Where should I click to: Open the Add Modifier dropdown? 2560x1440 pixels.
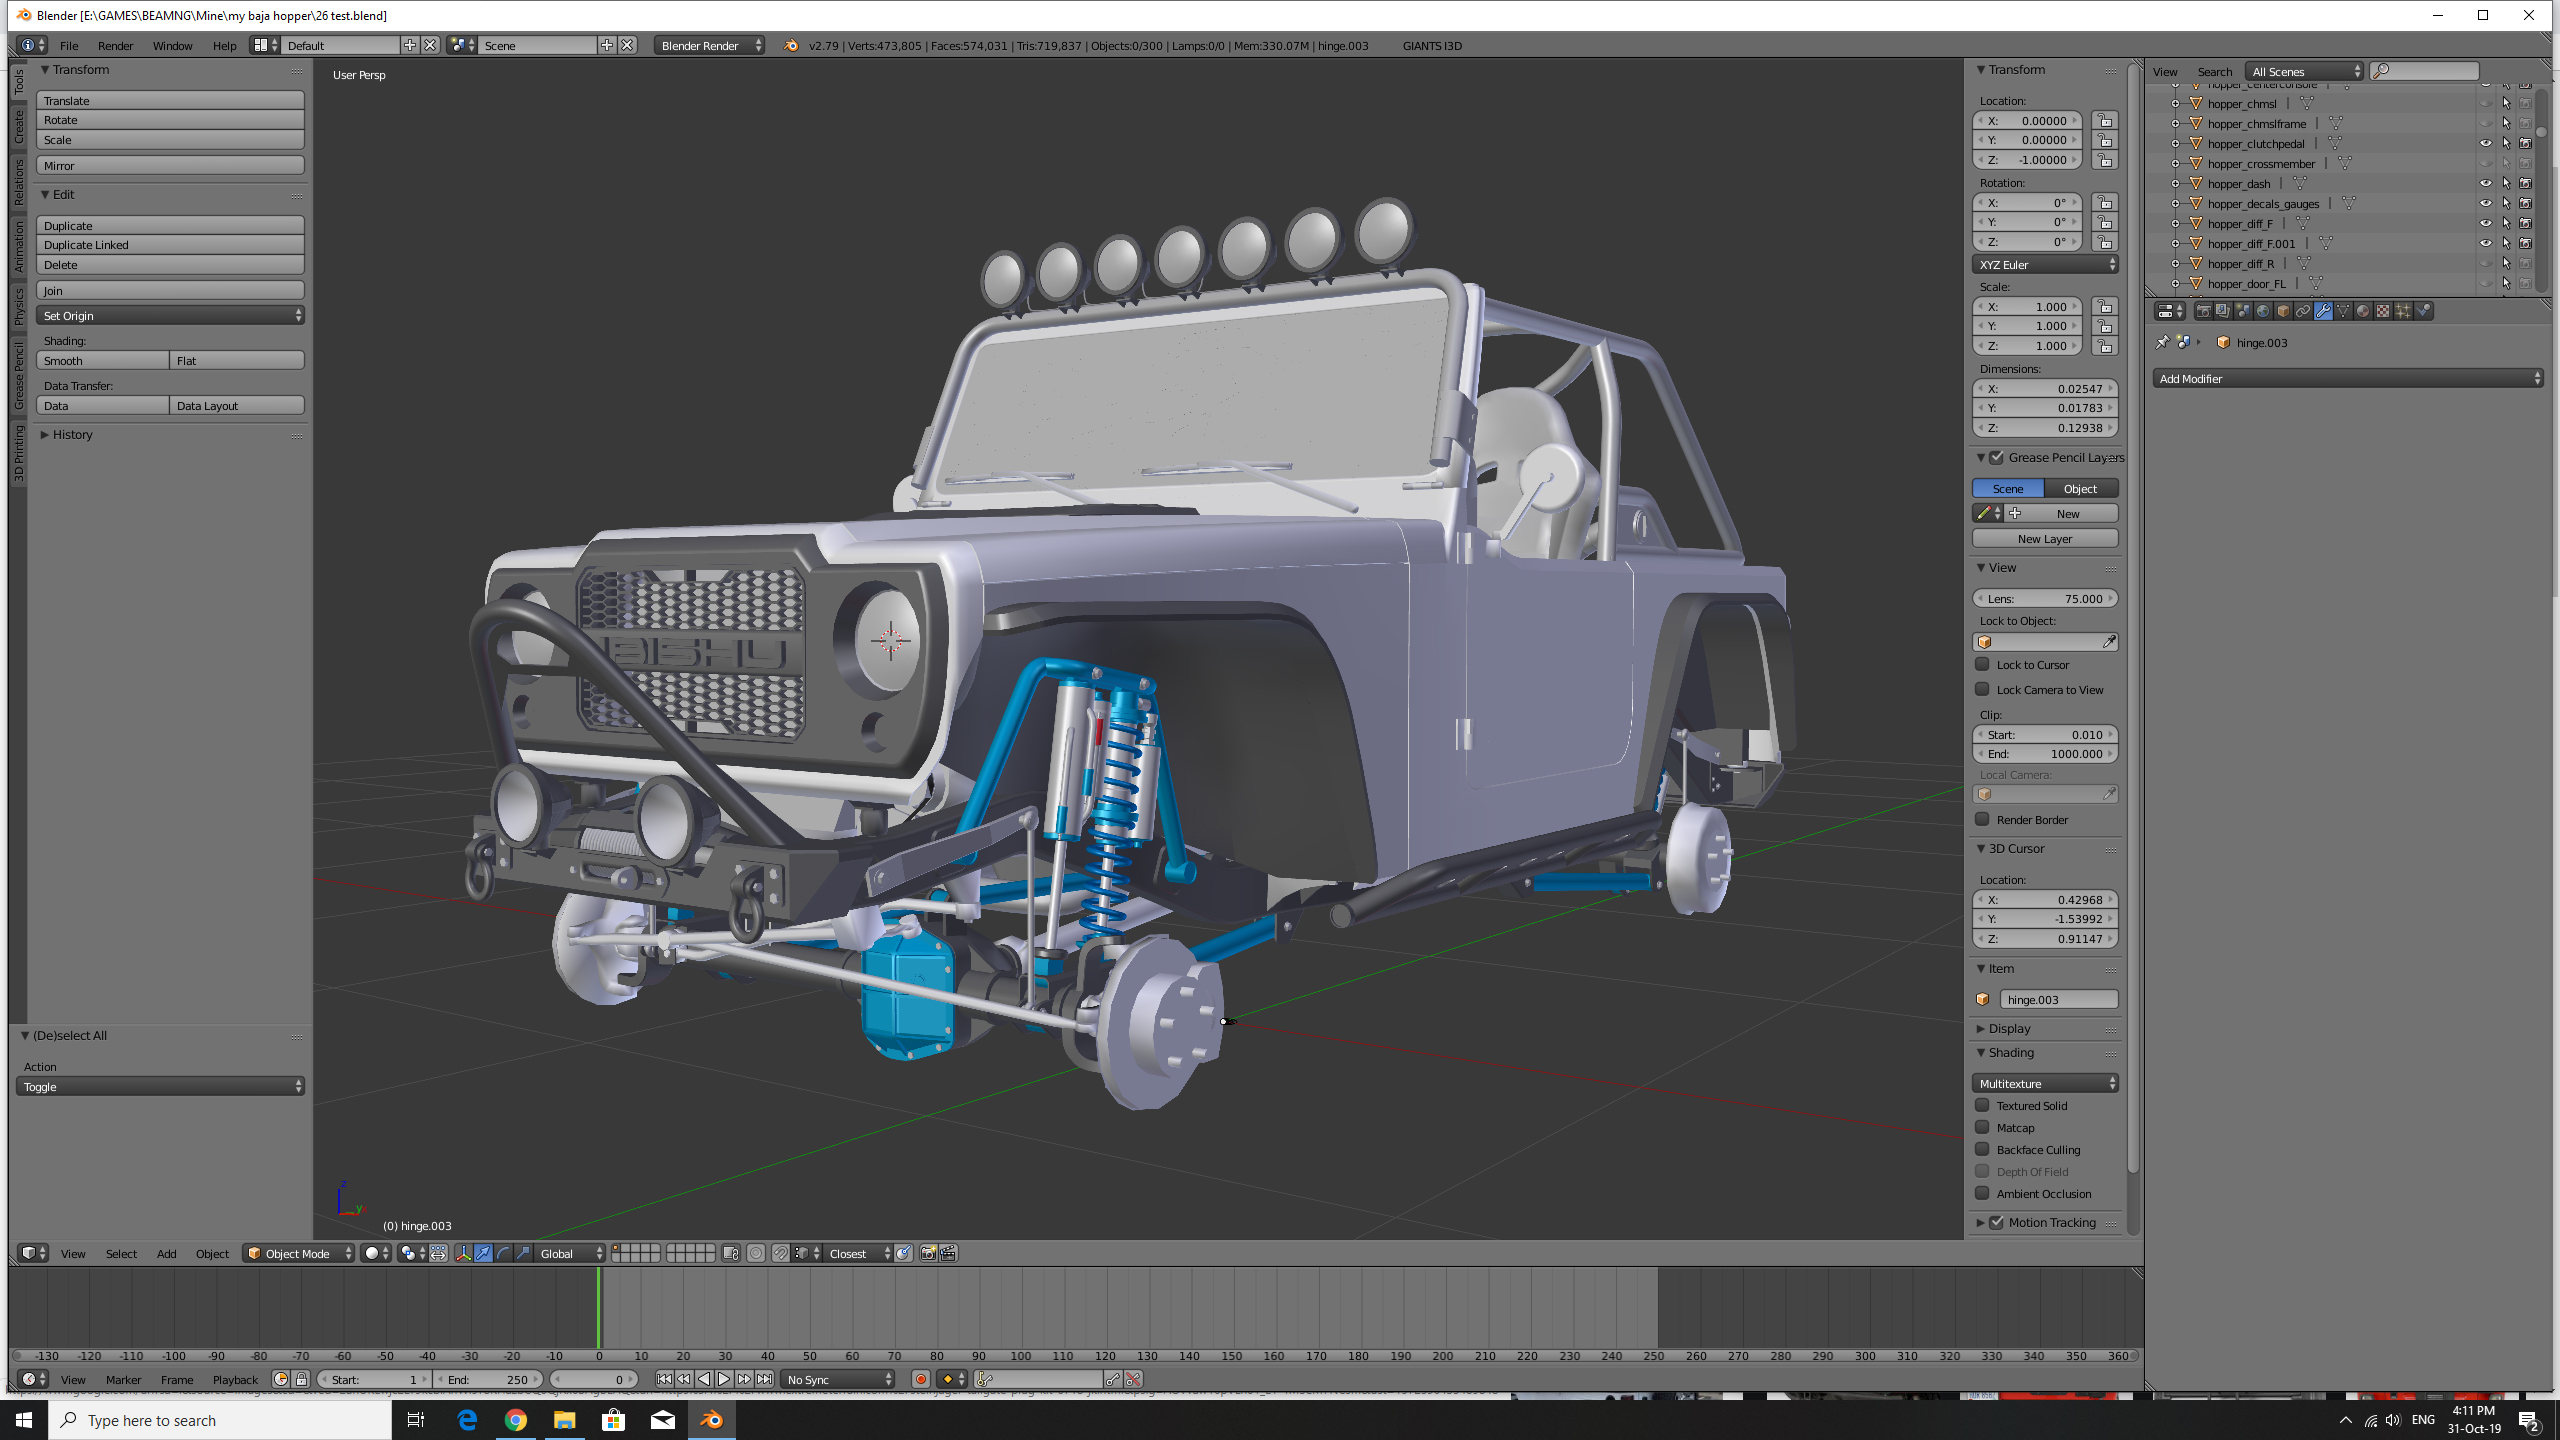[2346, 379]
